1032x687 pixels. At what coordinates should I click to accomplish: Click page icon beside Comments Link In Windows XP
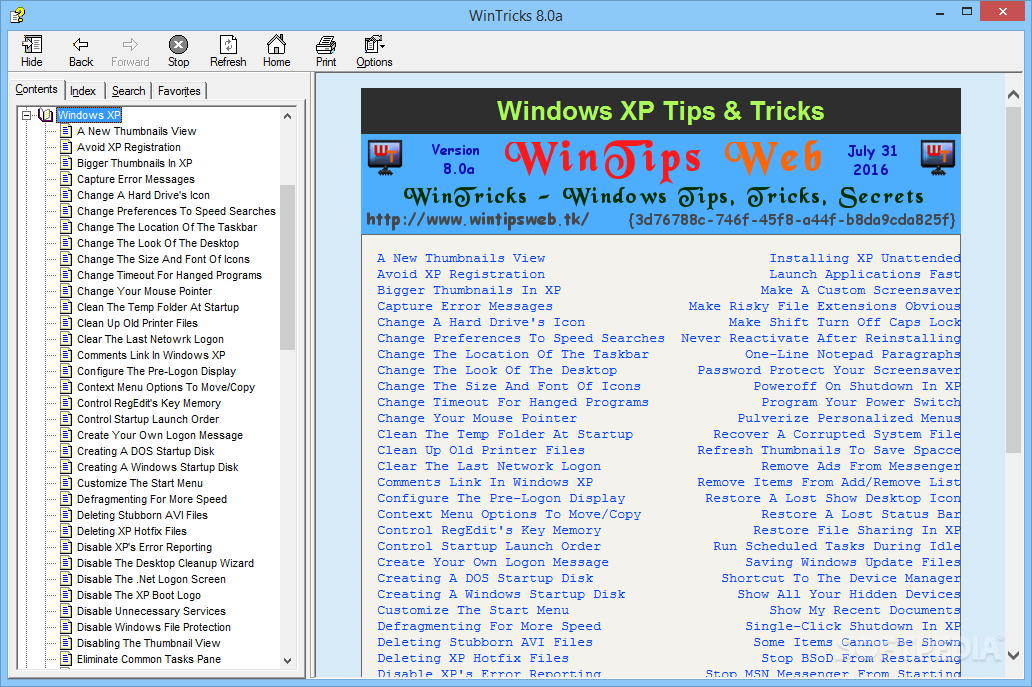(x=66, y=355)
